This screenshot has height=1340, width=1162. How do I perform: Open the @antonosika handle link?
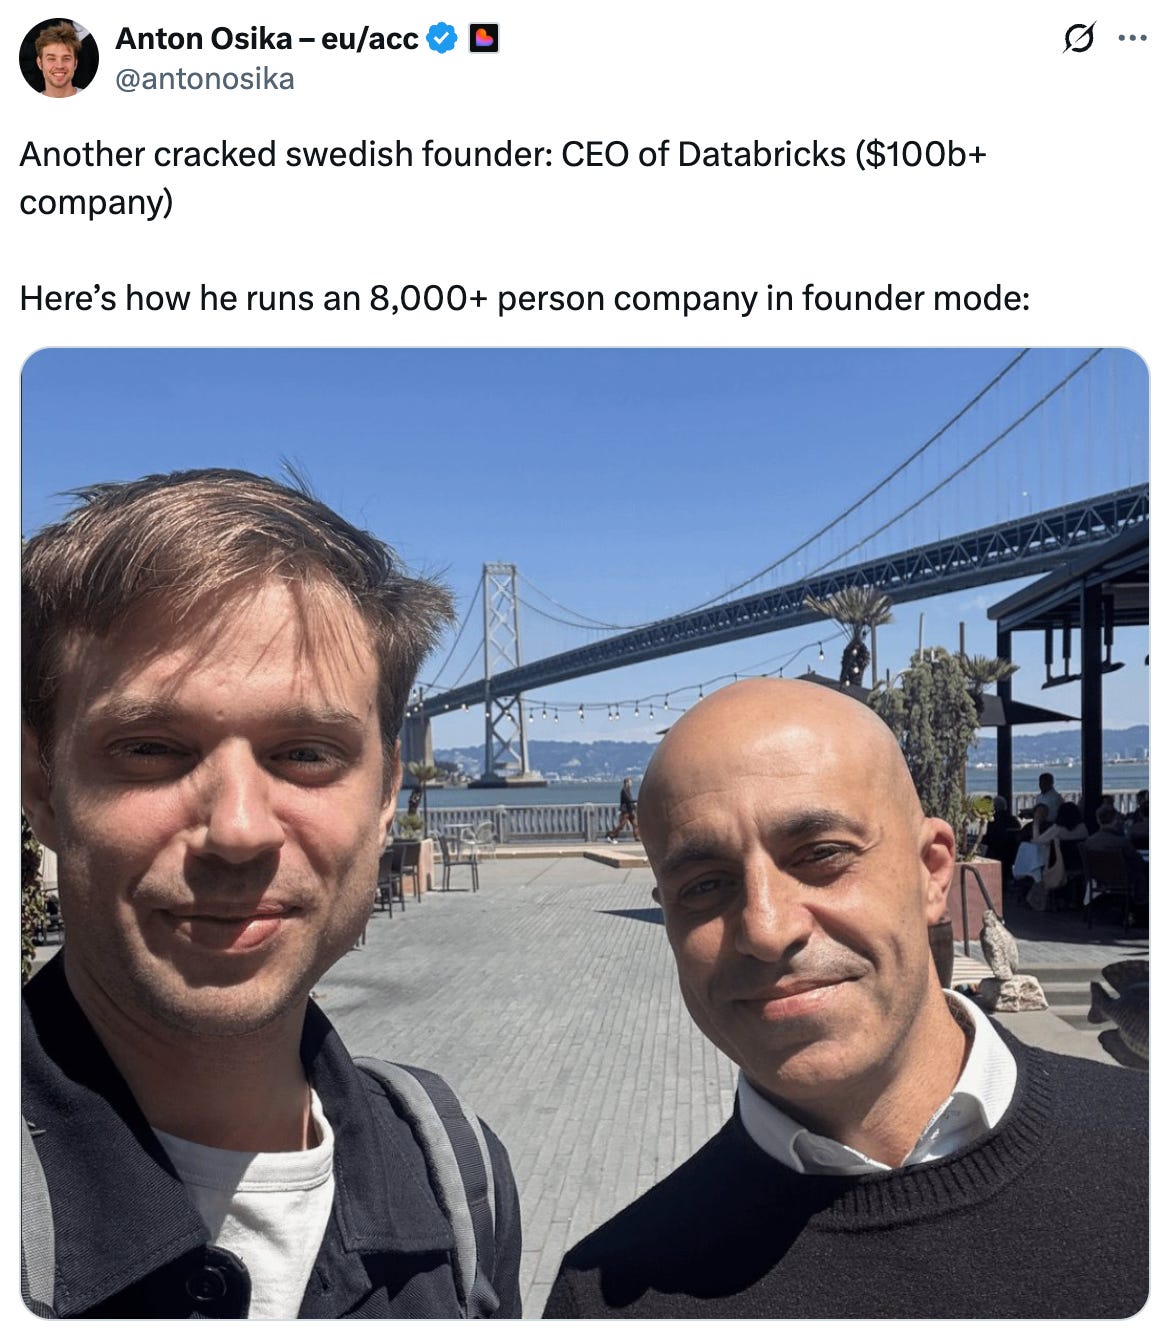[205, 78]
